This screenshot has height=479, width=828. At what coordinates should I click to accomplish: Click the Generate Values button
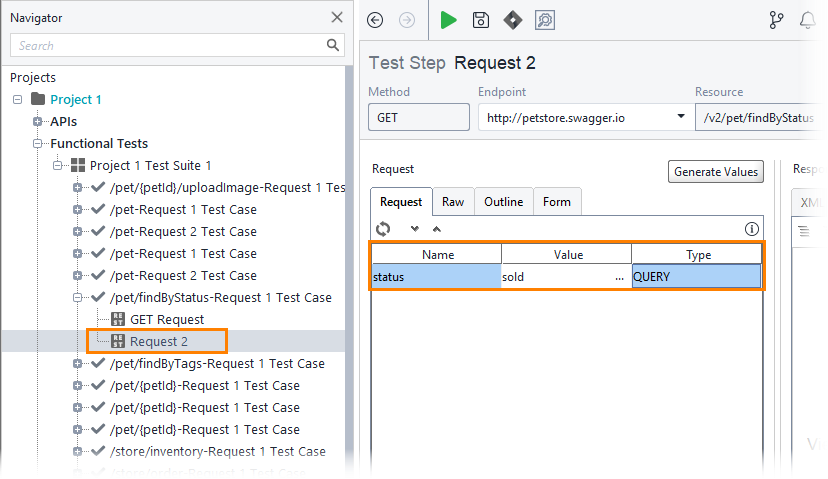click(x=716, y=172)
